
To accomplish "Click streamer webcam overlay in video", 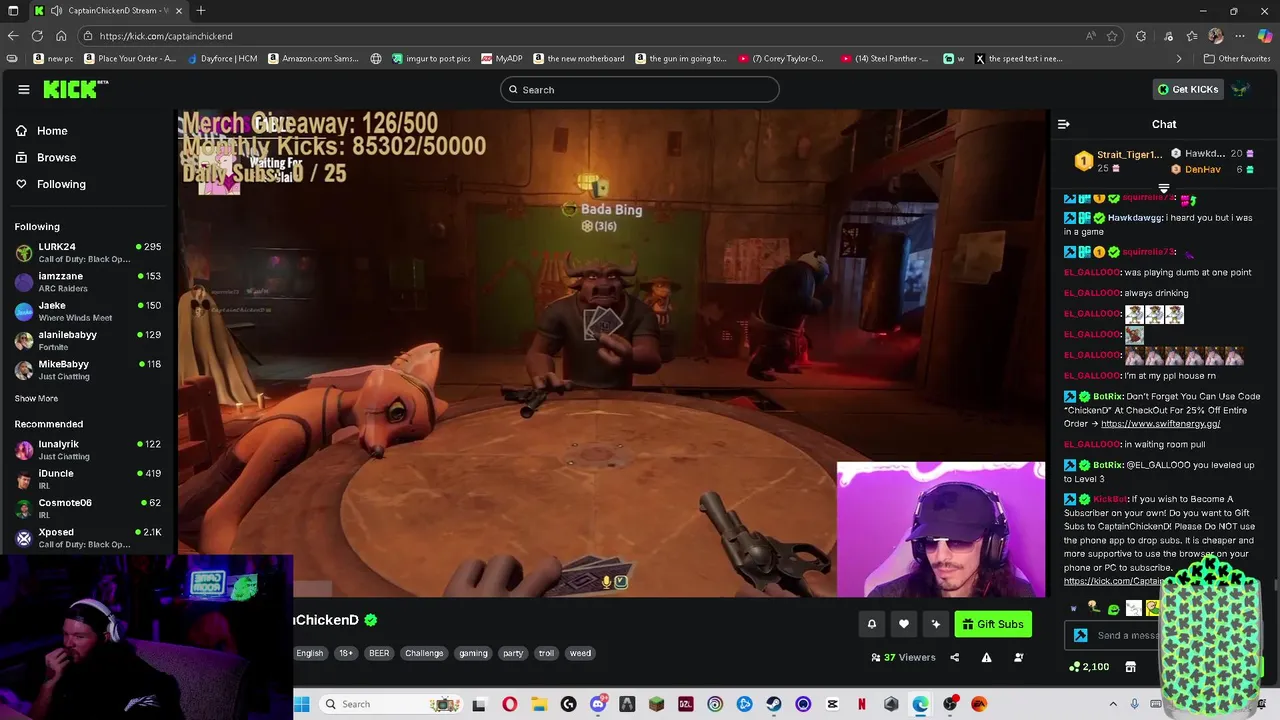I will [x=941, y=529].
